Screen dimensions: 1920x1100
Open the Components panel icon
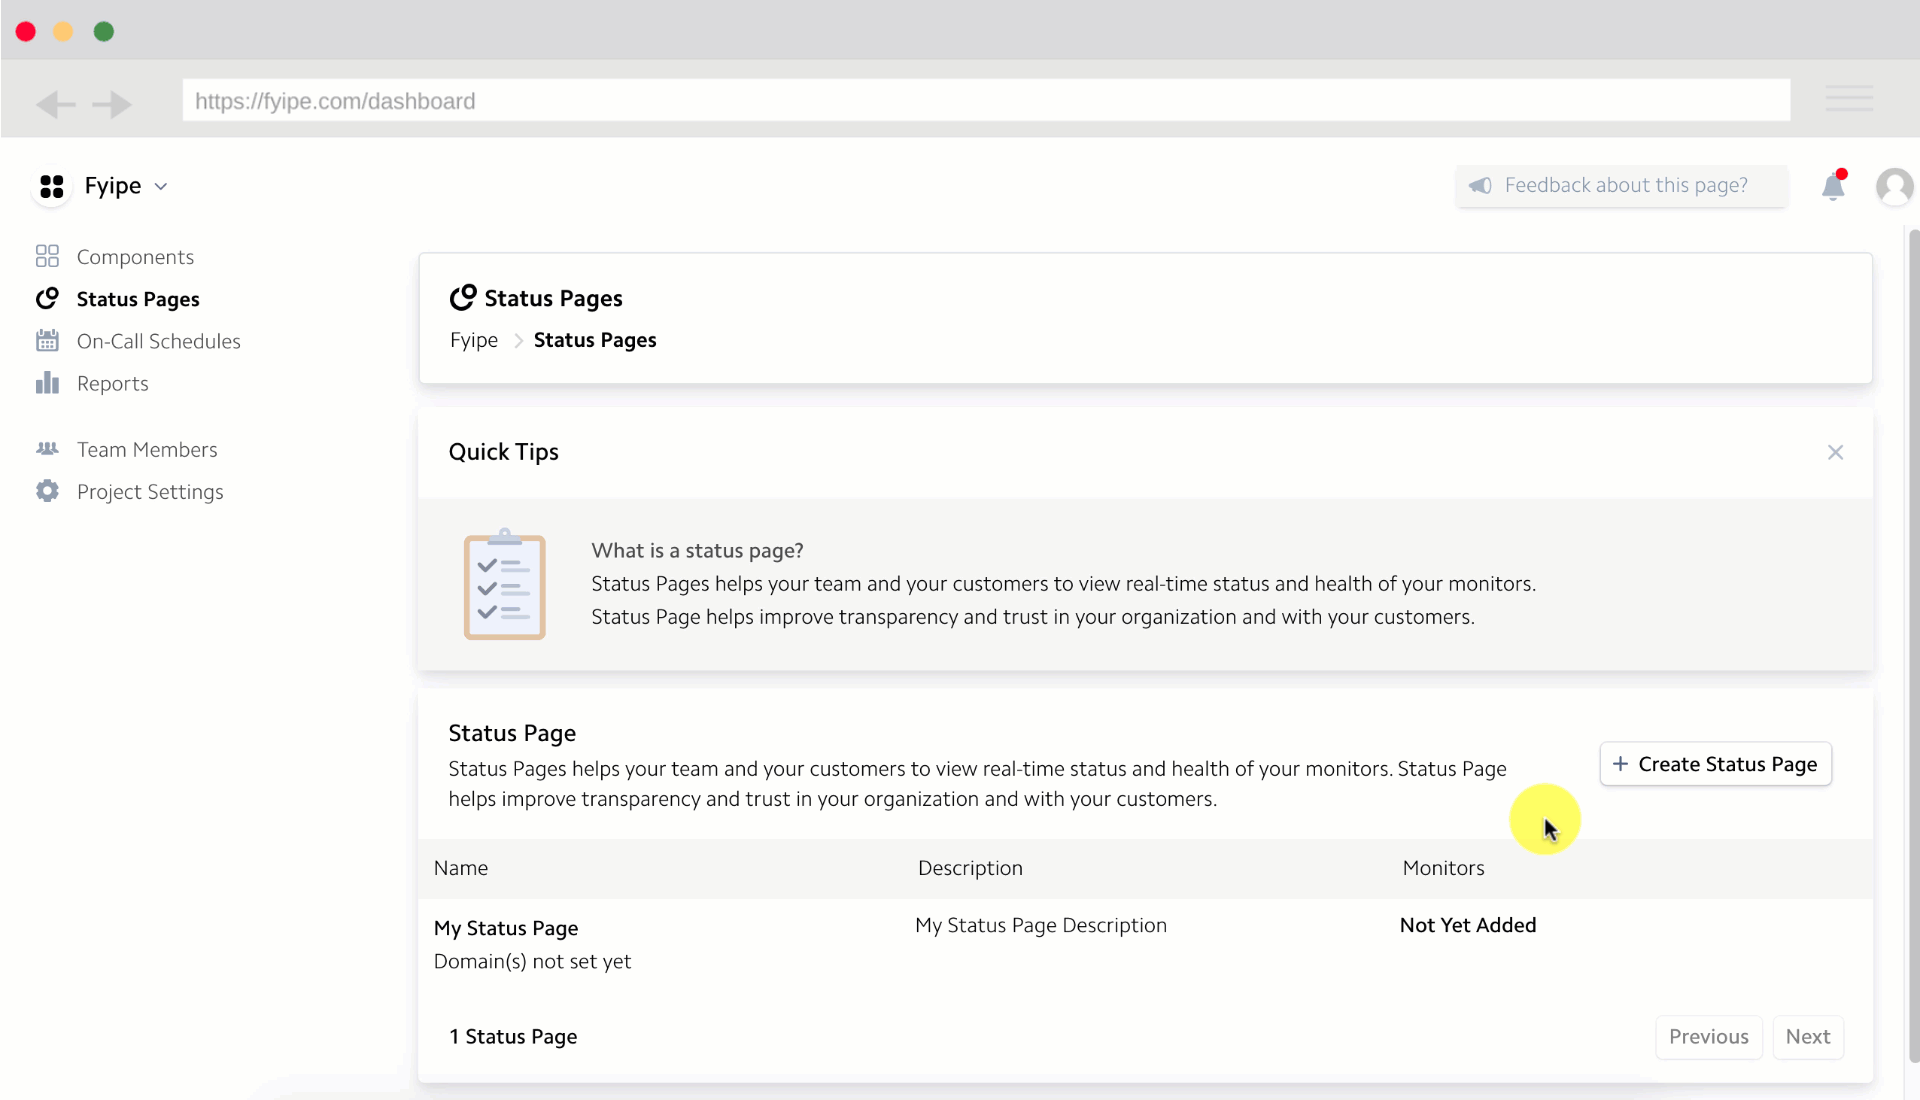47,256
